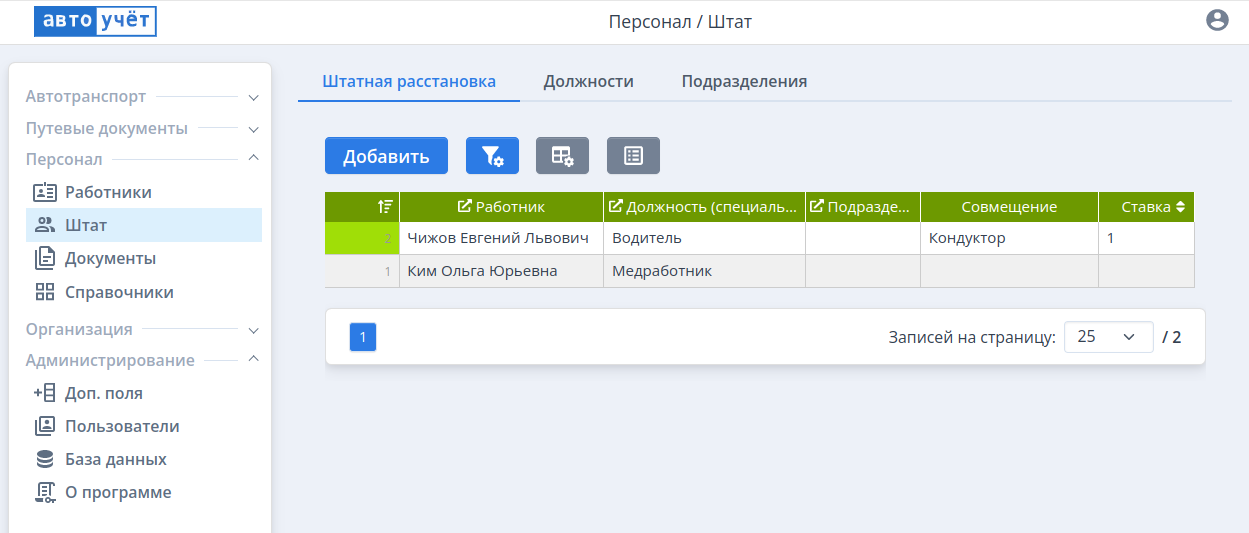Click the Подразделение column external link icon

pyautogui.click(x=817, y=207)
